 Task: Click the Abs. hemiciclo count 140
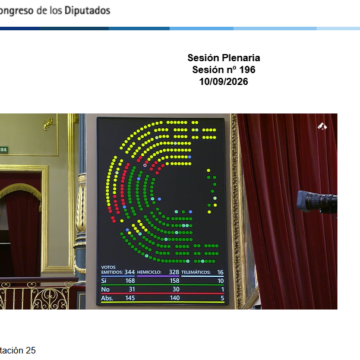click(x=175, y=298)
